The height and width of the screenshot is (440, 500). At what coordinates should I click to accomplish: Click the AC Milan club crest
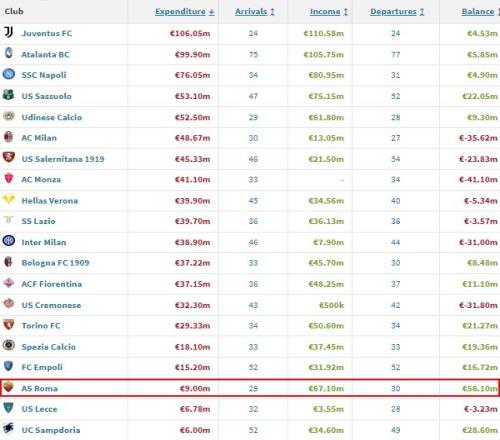tap(9, 137)
